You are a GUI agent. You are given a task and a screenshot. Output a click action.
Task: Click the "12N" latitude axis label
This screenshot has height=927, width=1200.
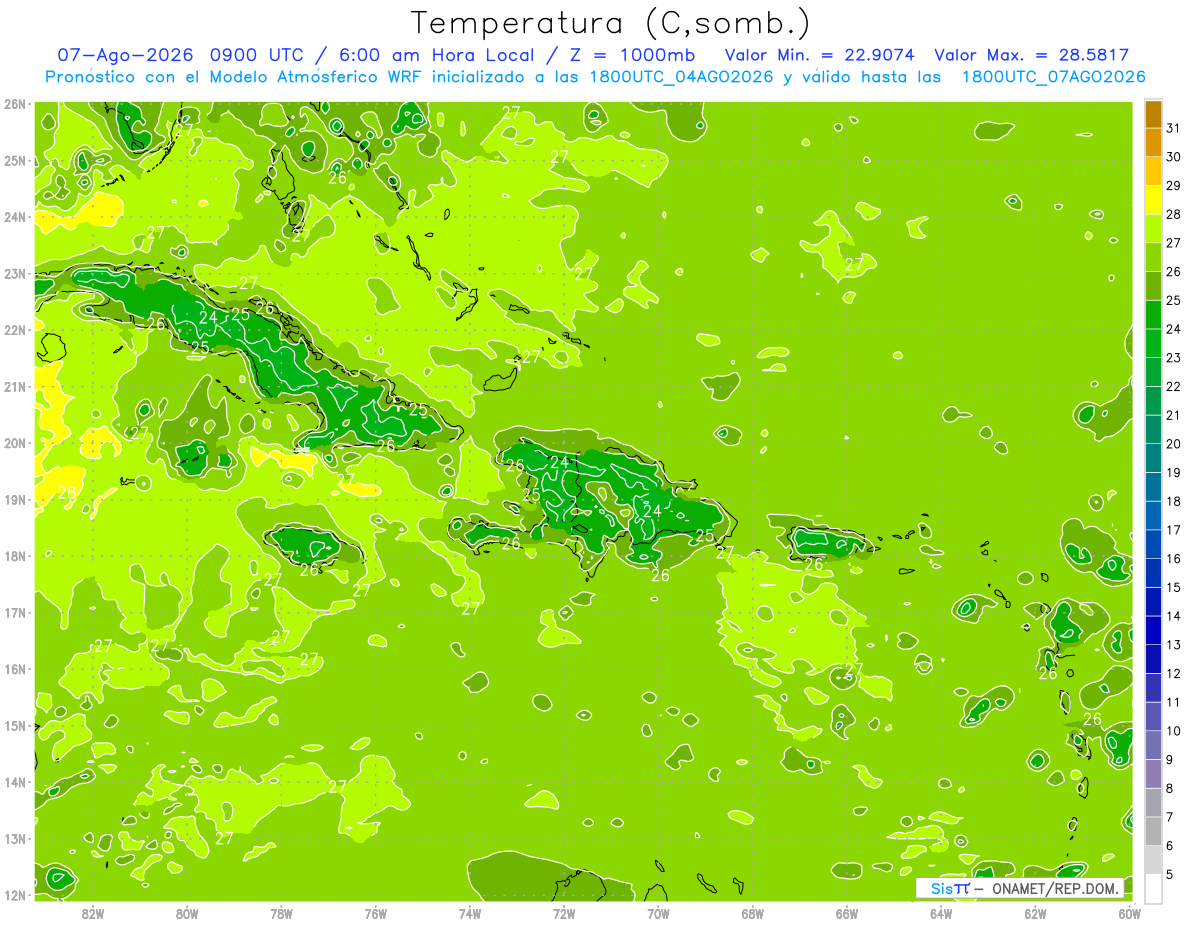coord(15,895)
